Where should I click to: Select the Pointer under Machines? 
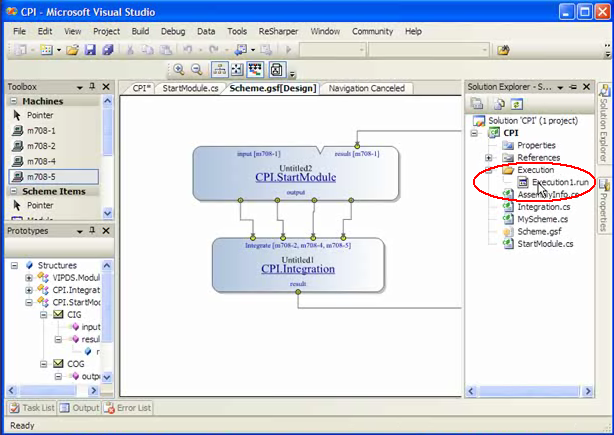(x=53, y=115)
